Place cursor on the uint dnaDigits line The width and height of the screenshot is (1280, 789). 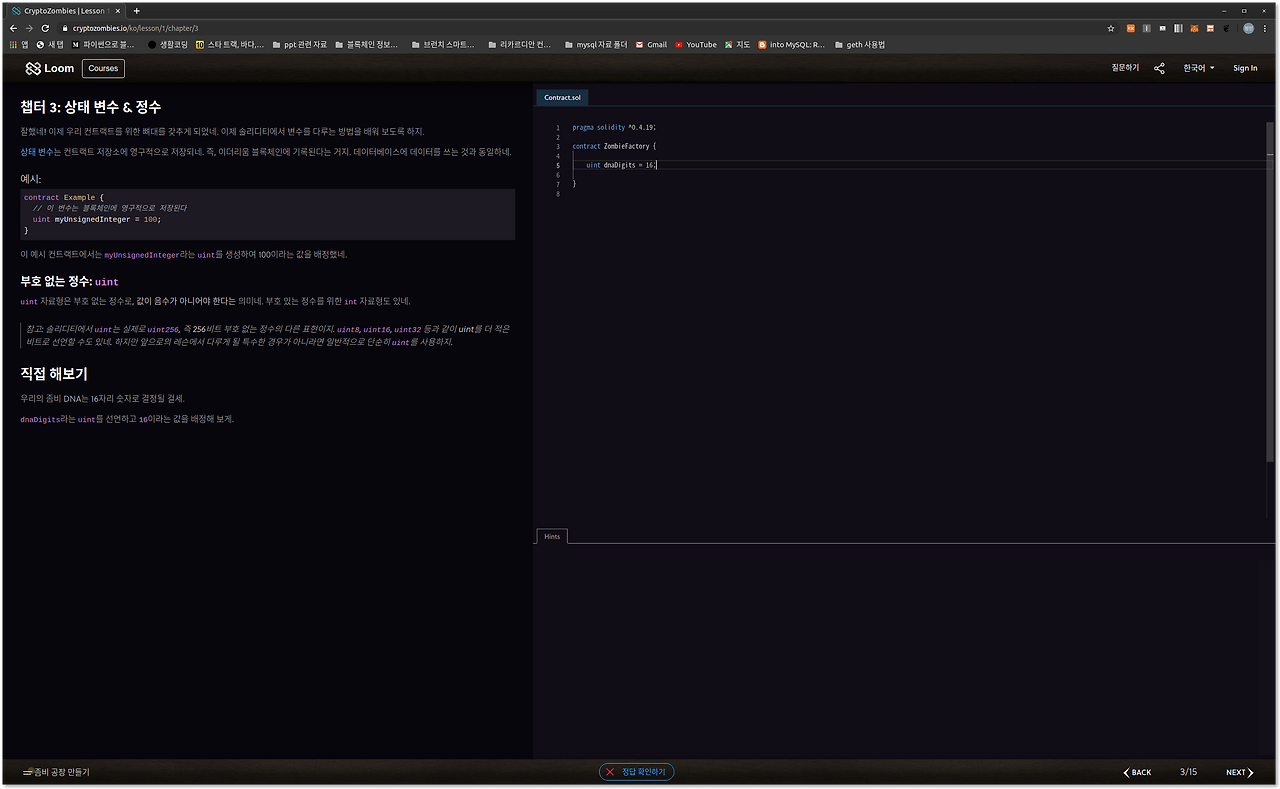point(620,165)
